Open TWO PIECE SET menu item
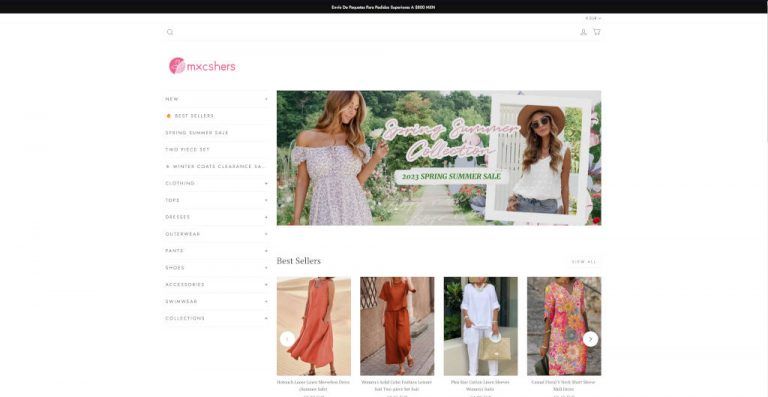This screenshot has width=768, height=397. pyautogui.click(x=188, y=150)
